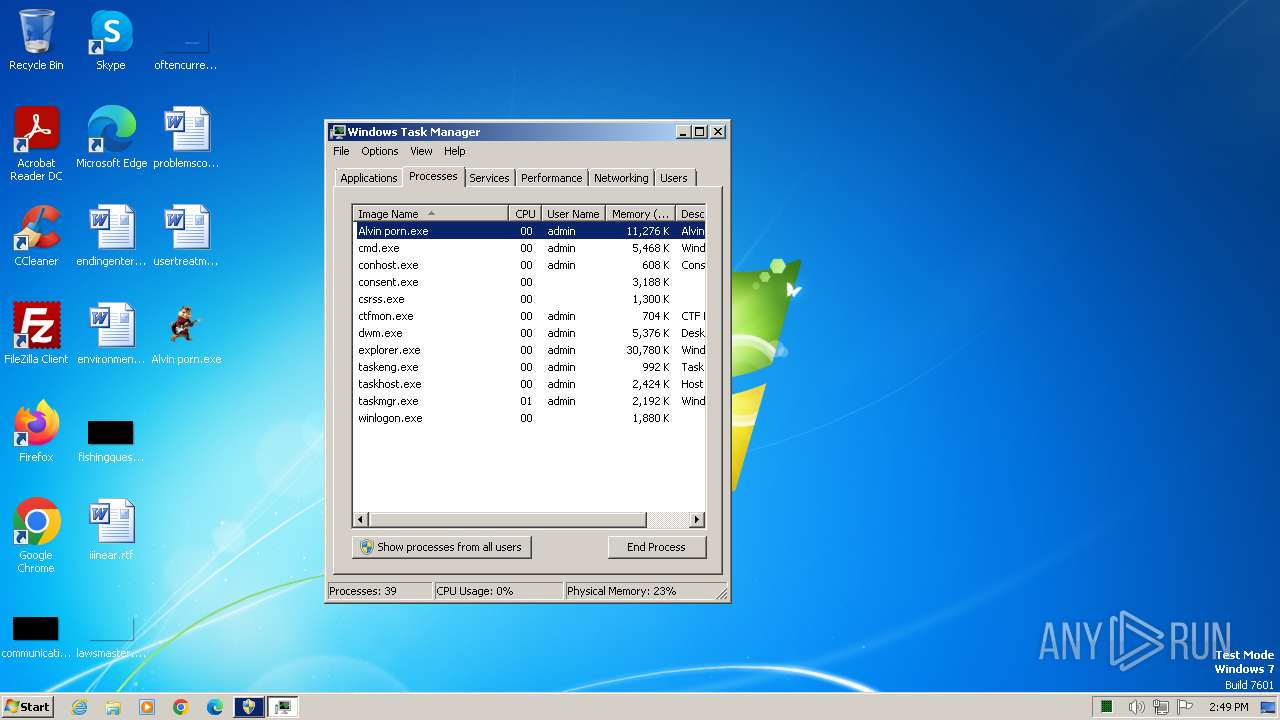Sort by CPU column header
1280x720 pixels.
pyautogui.click(x=525, y=213)
